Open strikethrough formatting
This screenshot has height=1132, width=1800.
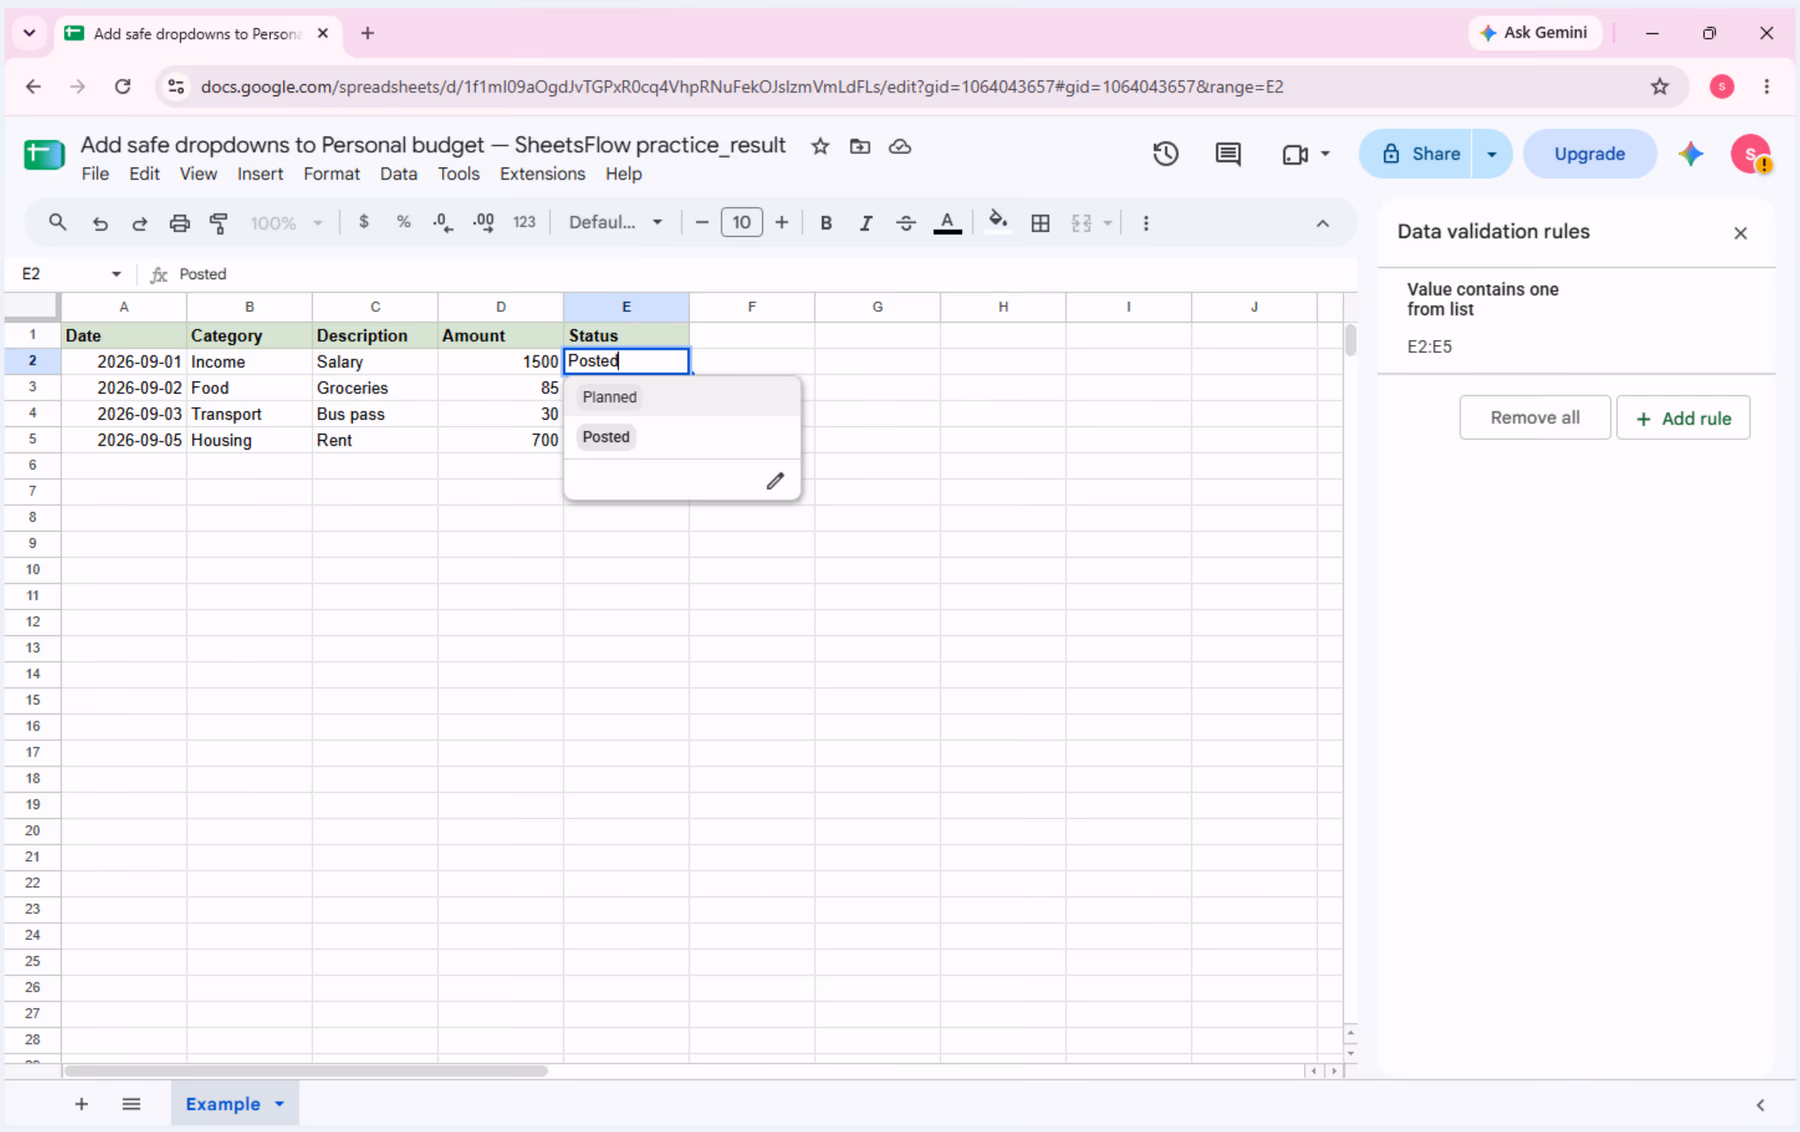906,223
